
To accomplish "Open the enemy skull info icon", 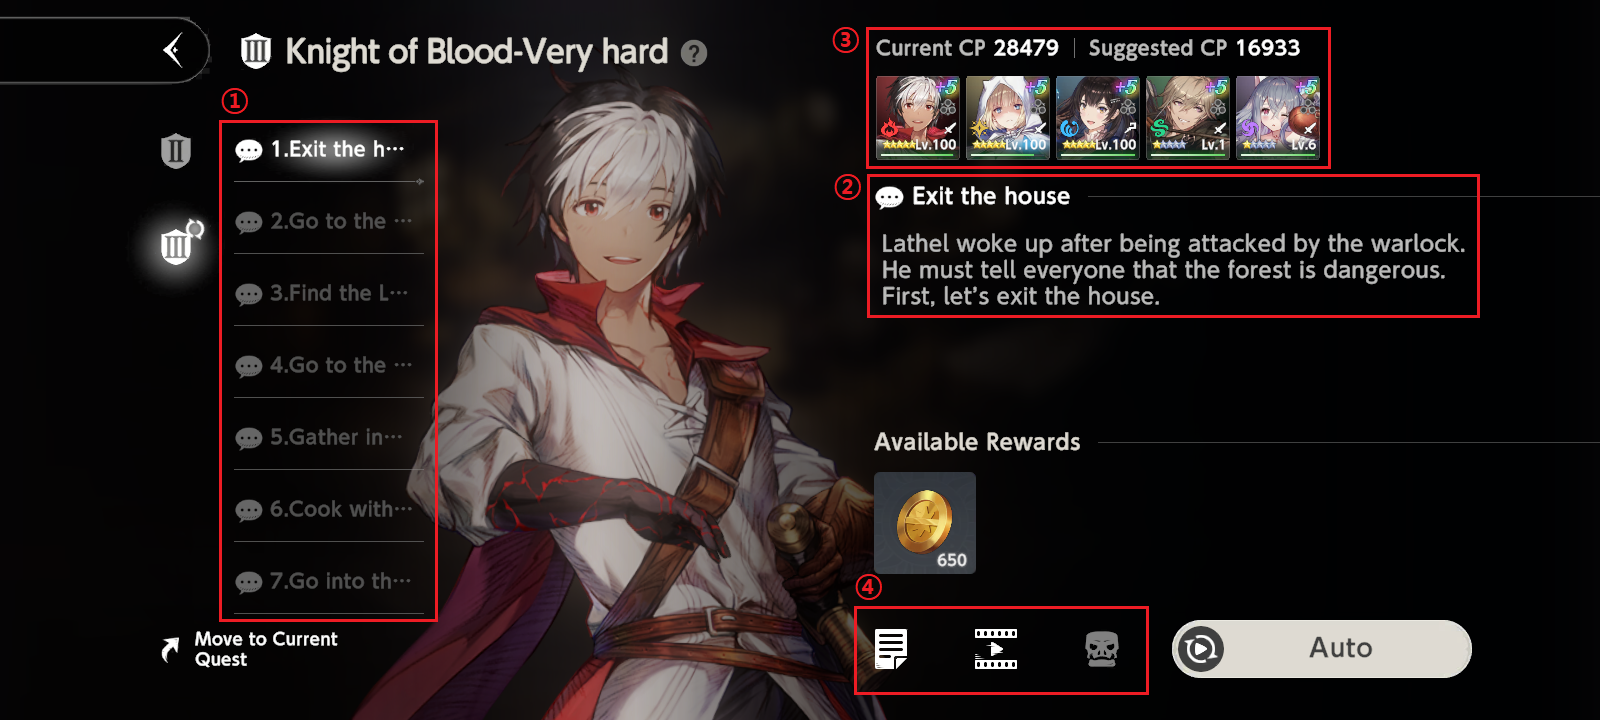I will click(1101, 649).
